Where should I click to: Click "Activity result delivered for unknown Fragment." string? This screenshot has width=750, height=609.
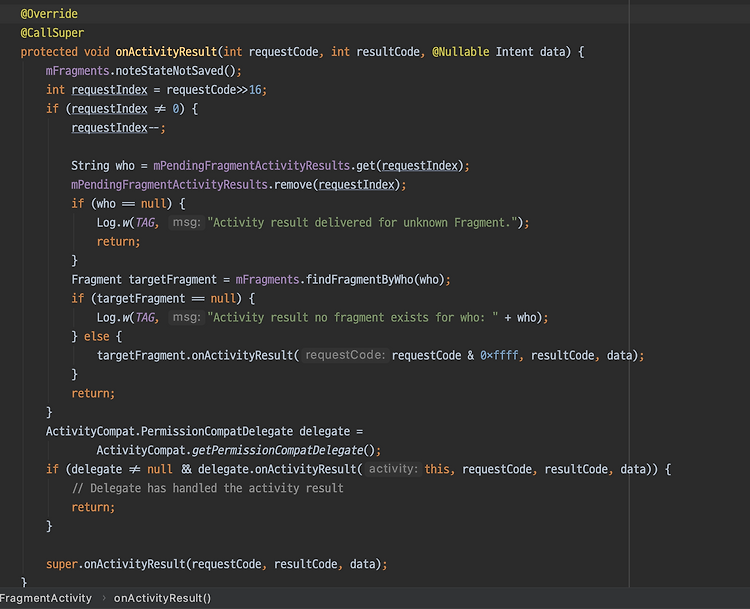[x=363, y=222]
